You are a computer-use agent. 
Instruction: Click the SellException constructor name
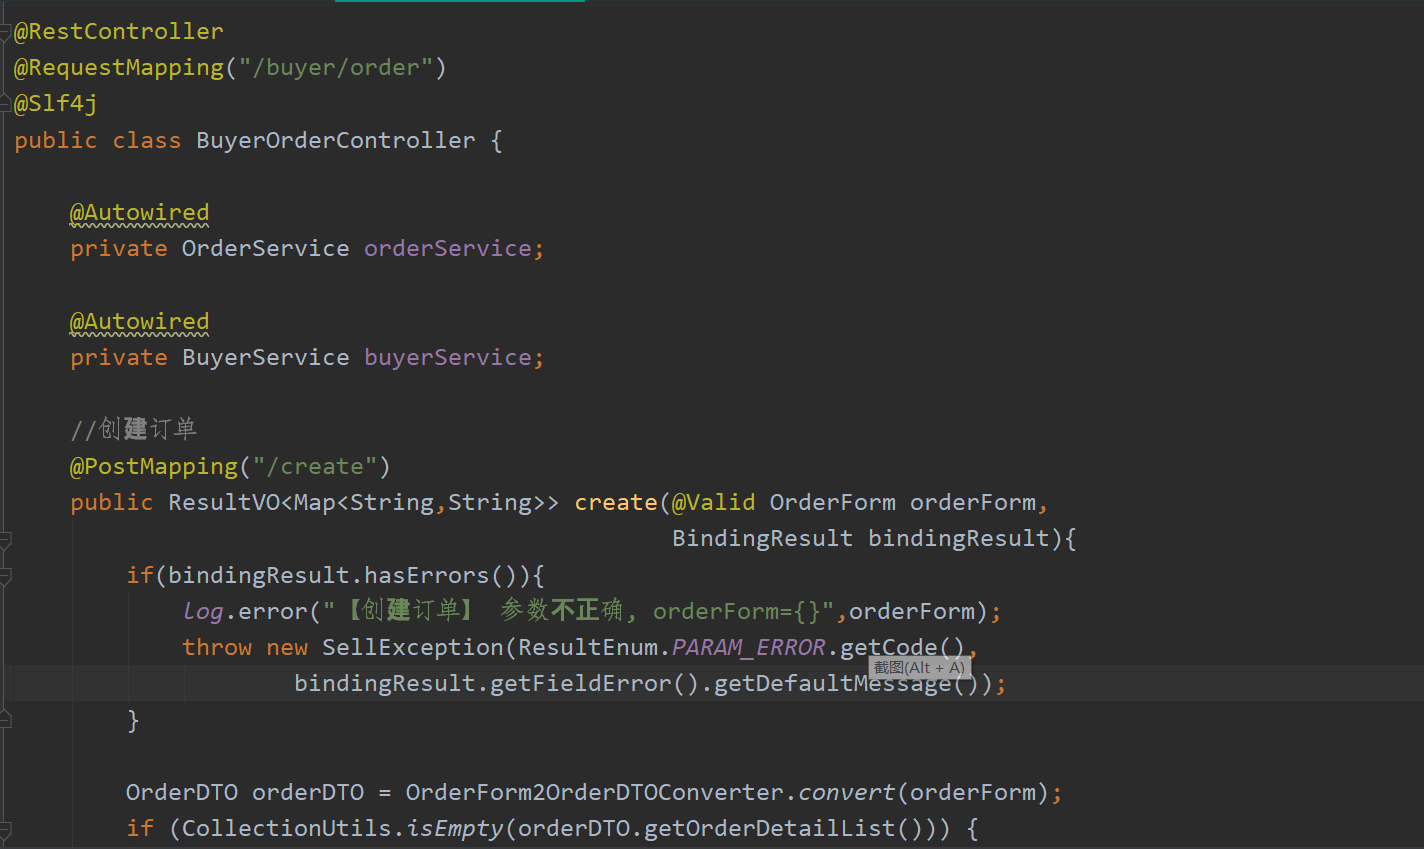(x=413, y=648)
